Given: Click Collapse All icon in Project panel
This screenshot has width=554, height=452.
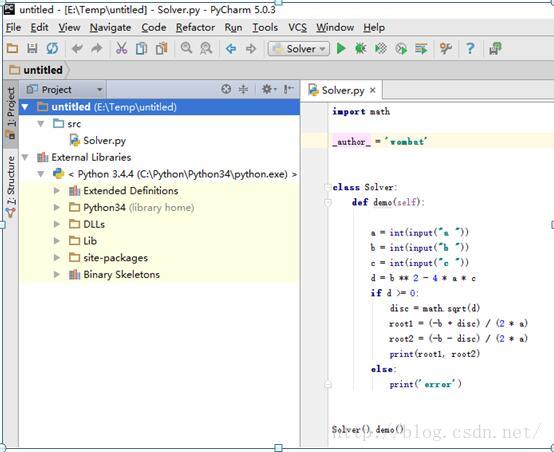Looking at the screenshot, I should [243, 89].
